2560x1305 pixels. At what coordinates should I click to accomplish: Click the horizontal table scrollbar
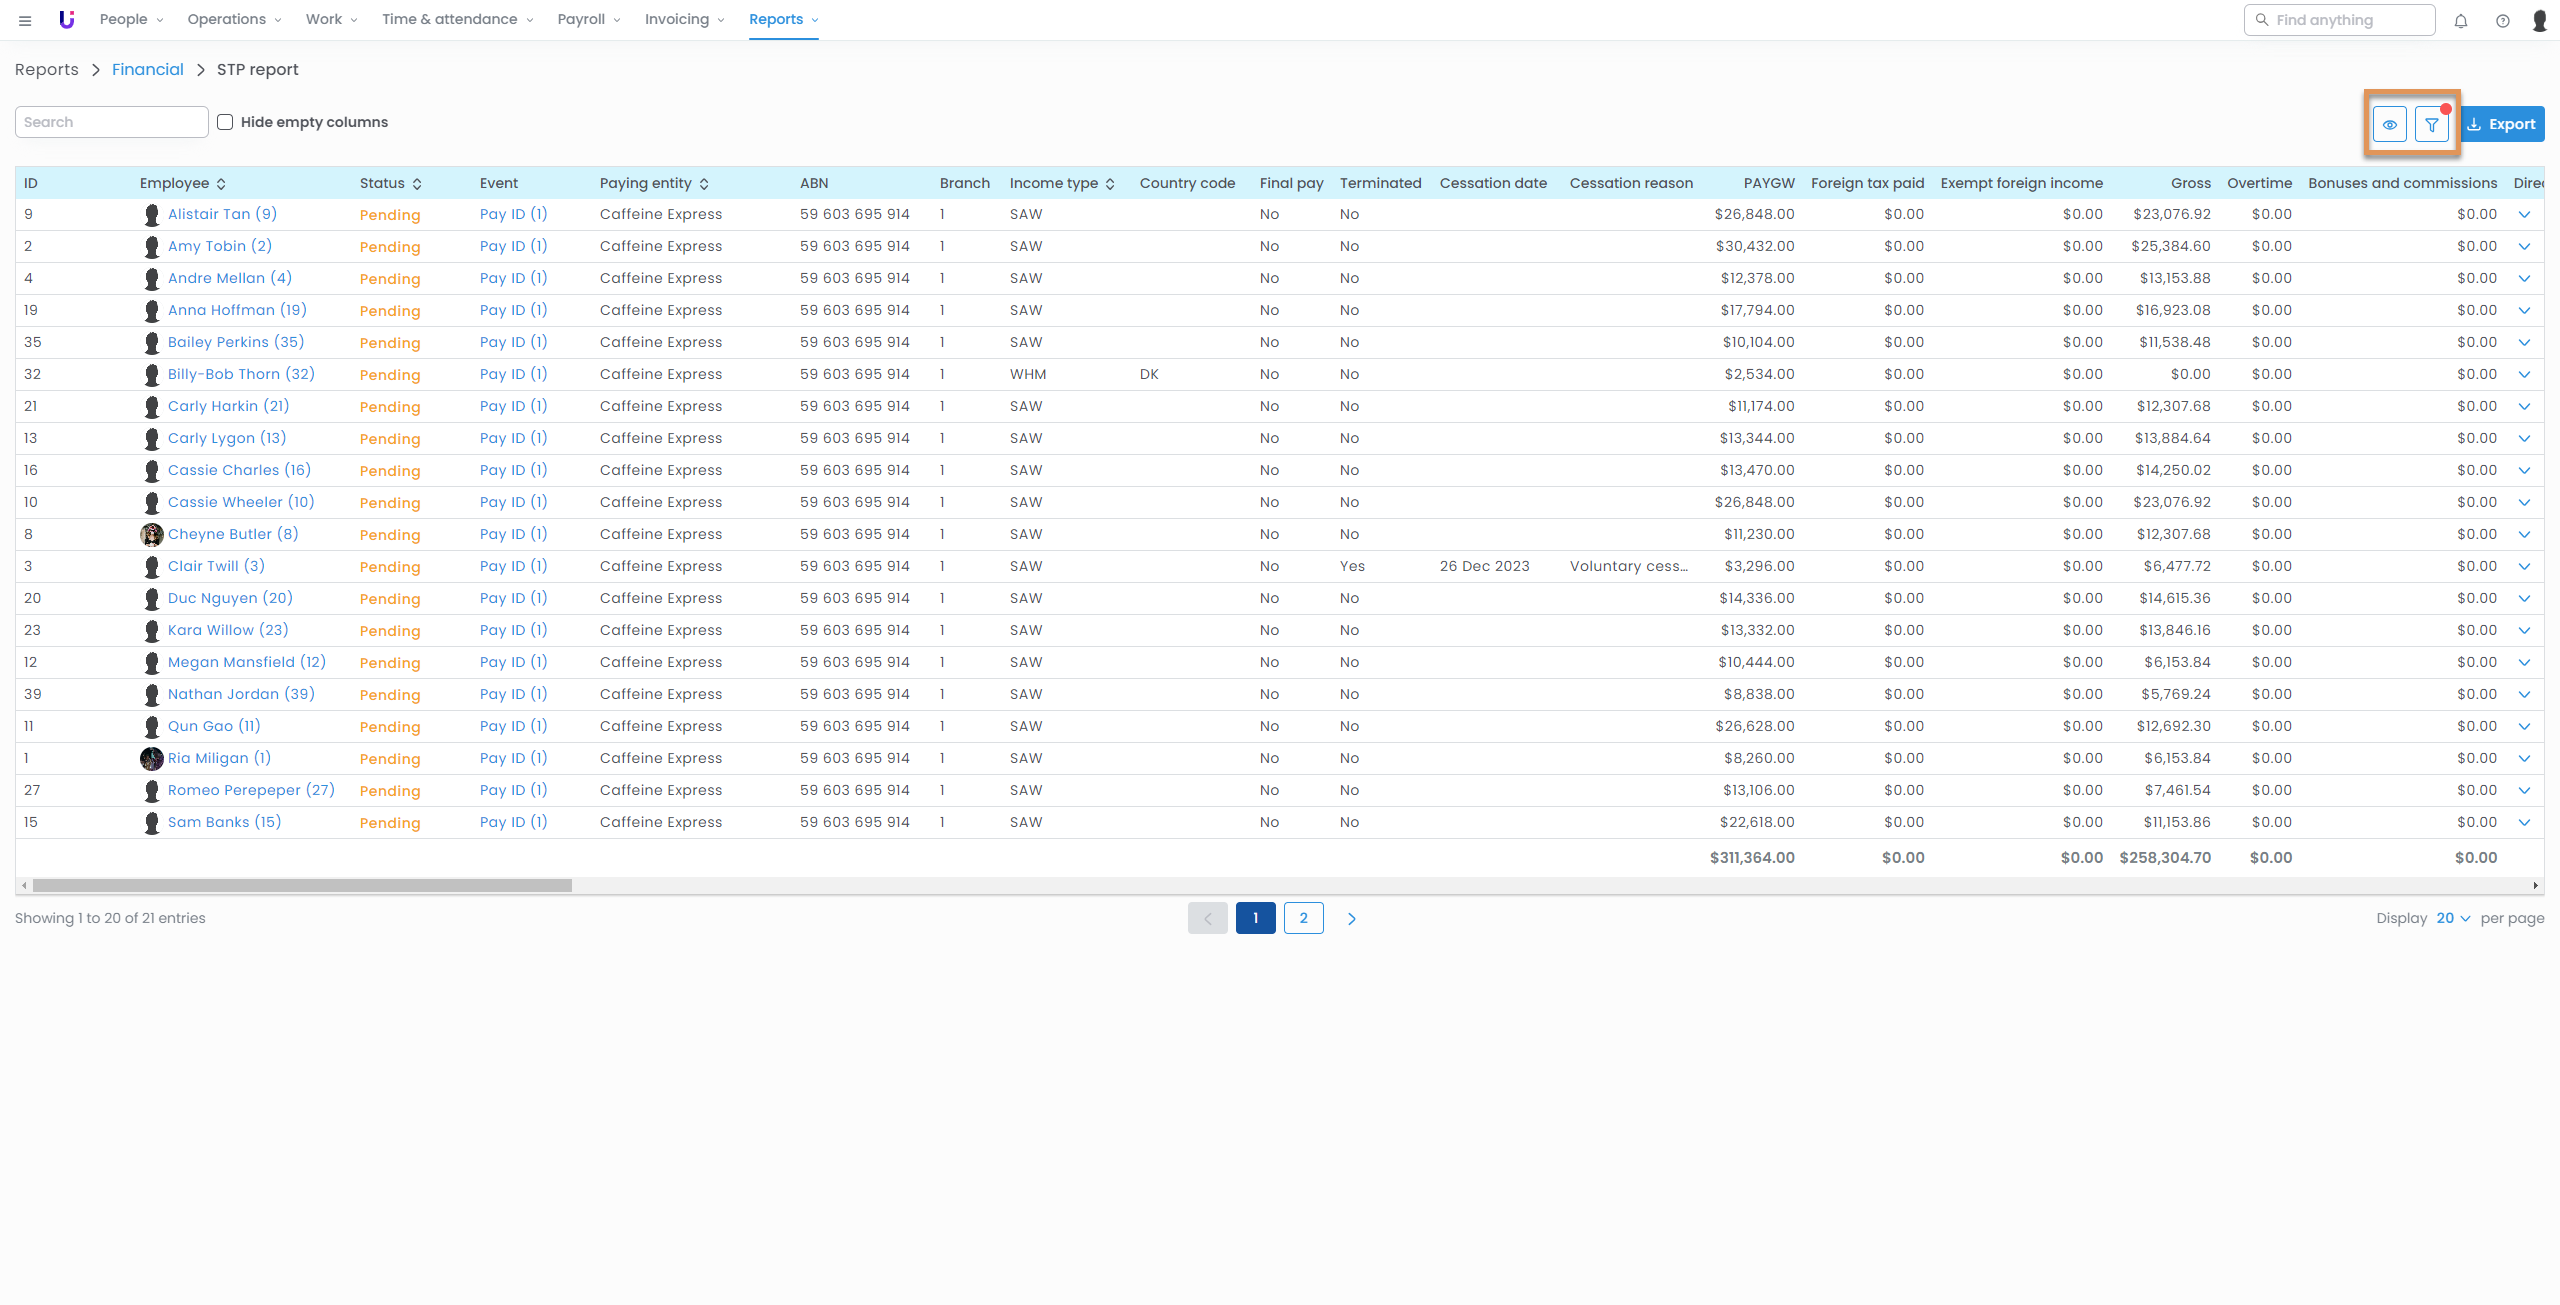[300, 885]
